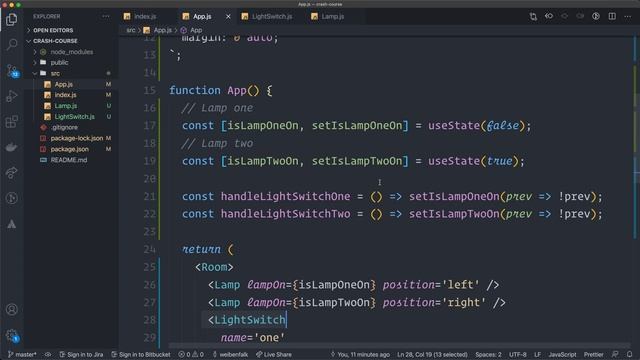Click the GitLens file annotations icon
This screenshot has height=360, width=640.
point(549,16)
